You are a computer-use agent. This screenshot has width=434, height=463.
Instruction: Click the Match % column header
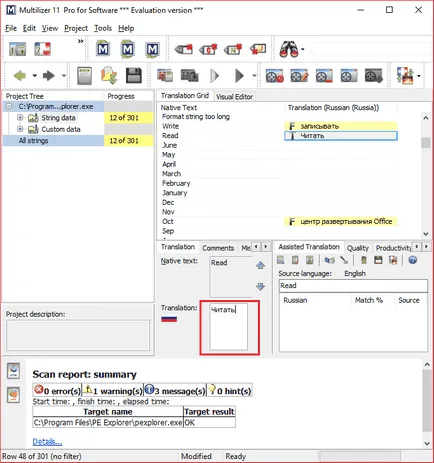369,300
